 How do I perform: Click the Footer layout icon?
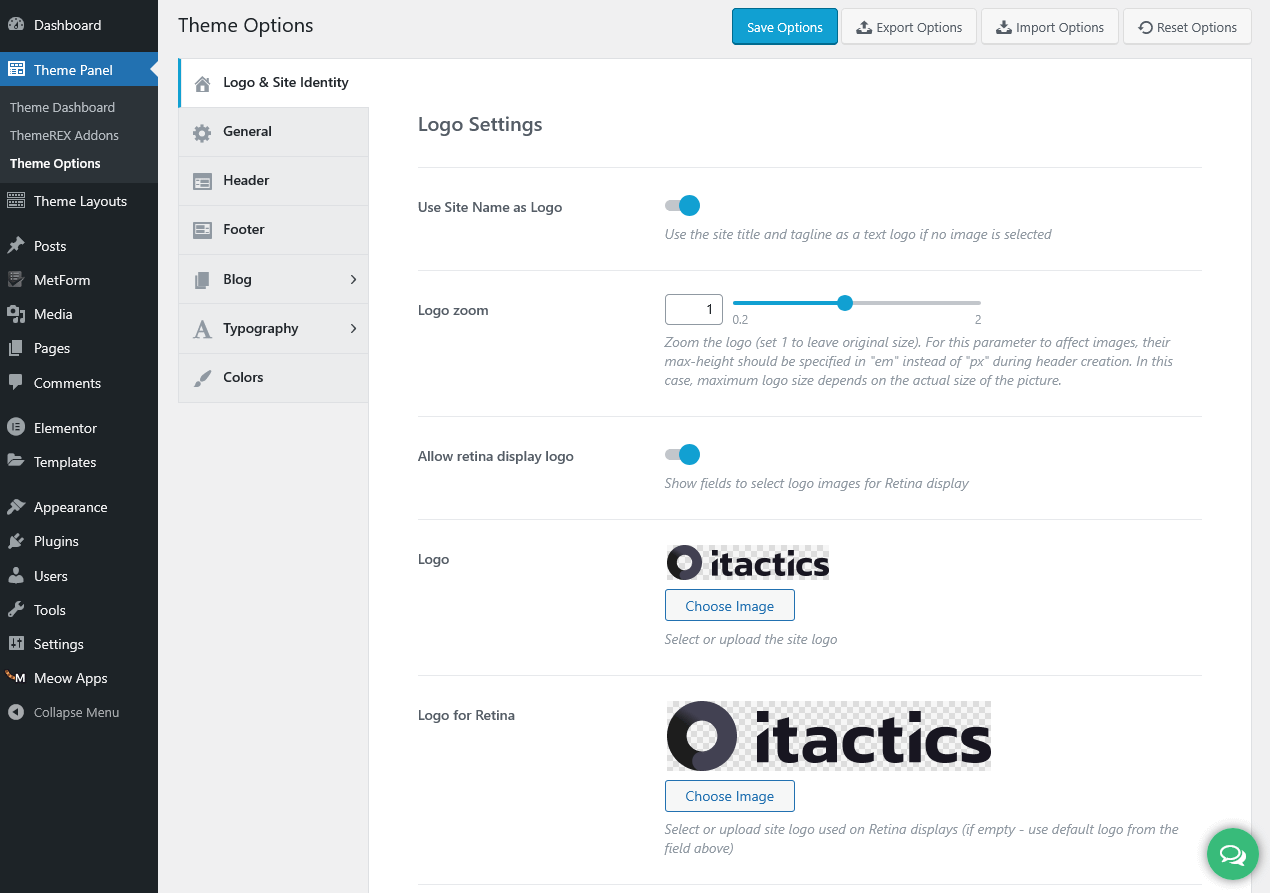[x=202, y=231]
